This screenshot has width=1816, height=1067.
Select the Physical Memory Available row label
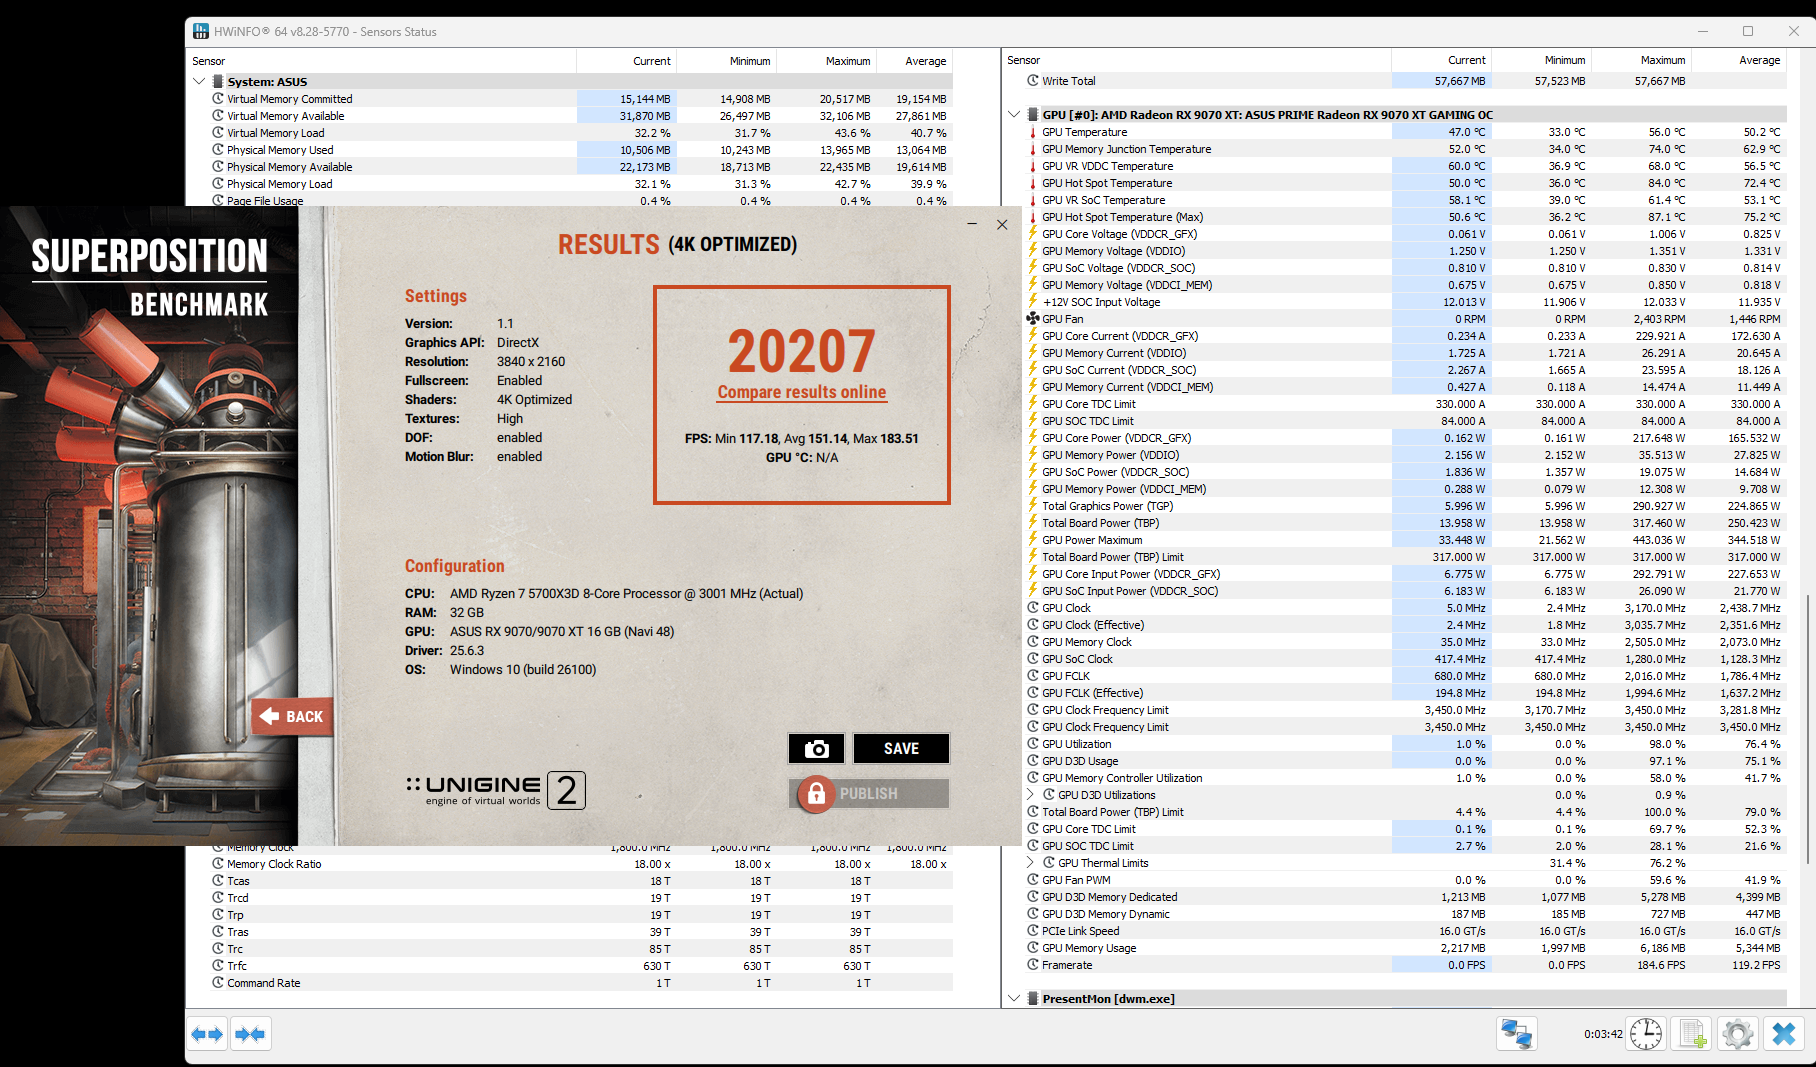(x=290, y=167)
